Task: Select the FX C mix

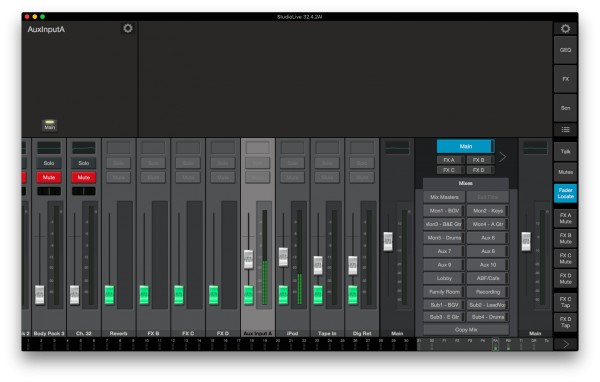Action: 451,170
